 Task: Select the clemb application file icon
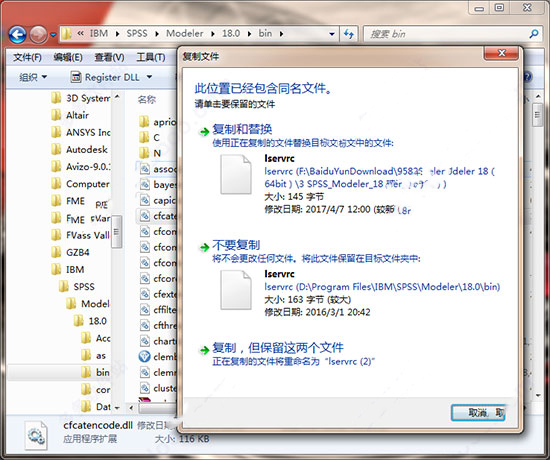coord(145,356)
